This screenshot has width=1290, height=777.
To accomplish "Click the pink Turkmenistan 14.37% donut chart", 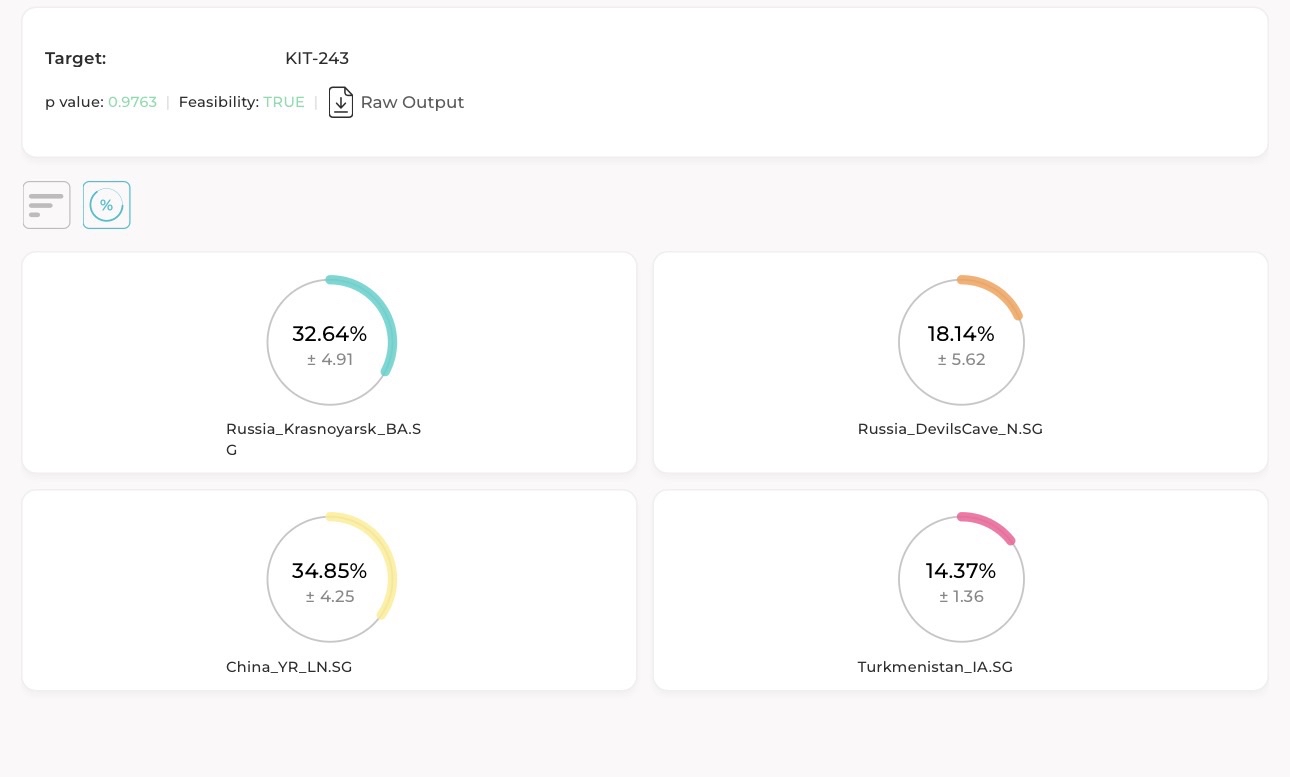I will pyautogui.click(x=961, y=578).
